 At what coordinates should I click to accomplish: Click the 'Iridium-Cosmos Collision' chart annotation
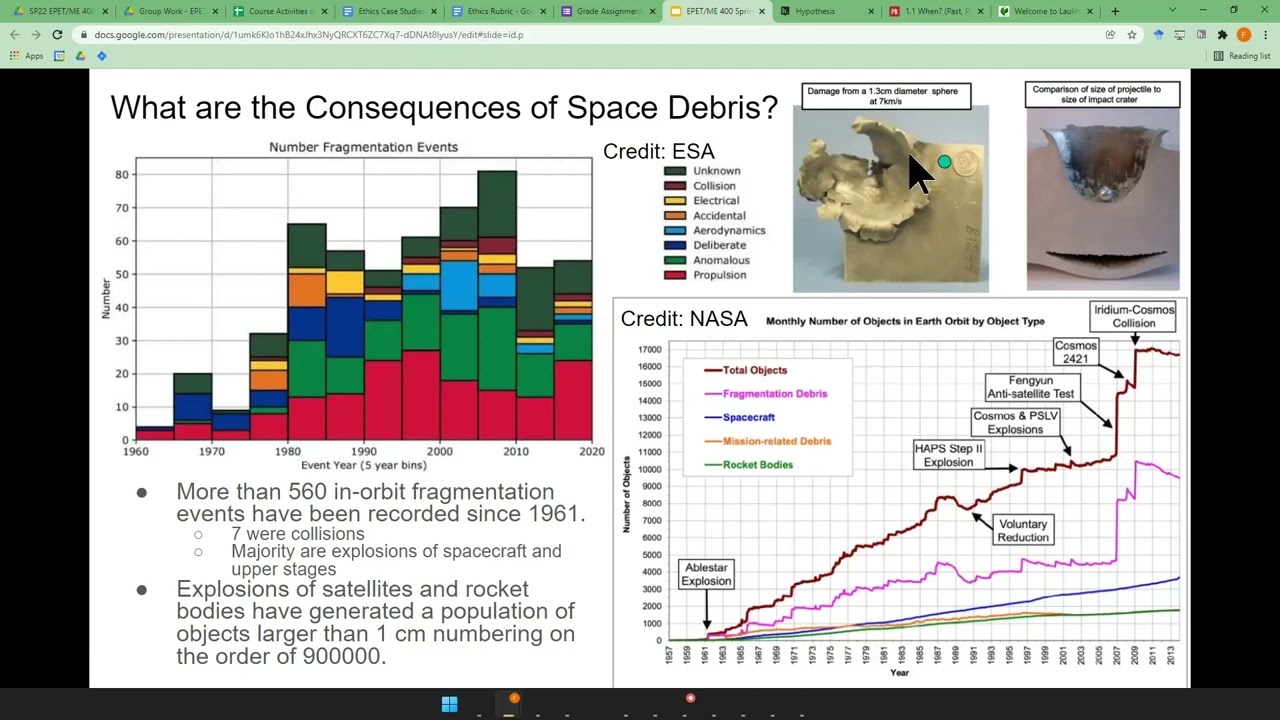click(x=1134, y=317)
